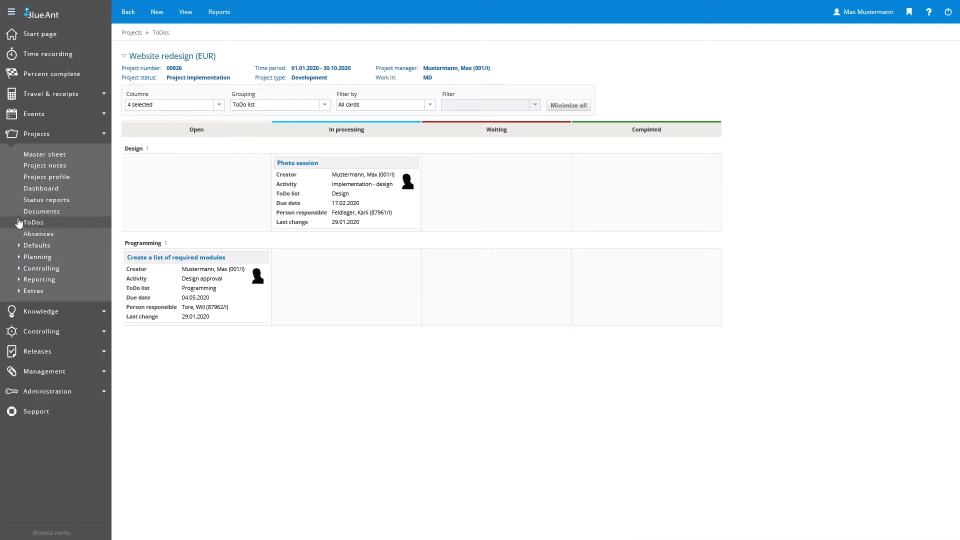Image resolution: width=960 pixels, height=540 pixels.
Task: Open the New menu in top bar
Action: (x=157, y=12)
